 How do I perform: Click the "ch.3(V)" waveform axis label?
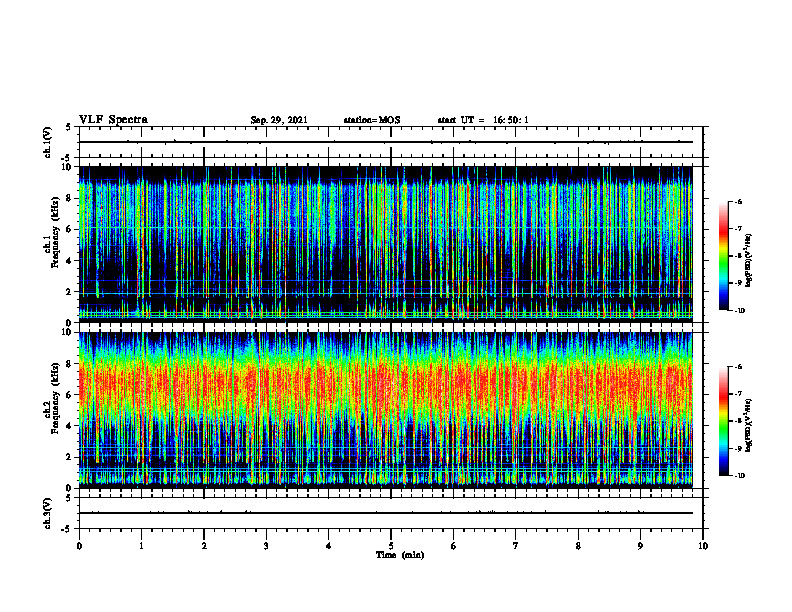click(x=48, y=513)
